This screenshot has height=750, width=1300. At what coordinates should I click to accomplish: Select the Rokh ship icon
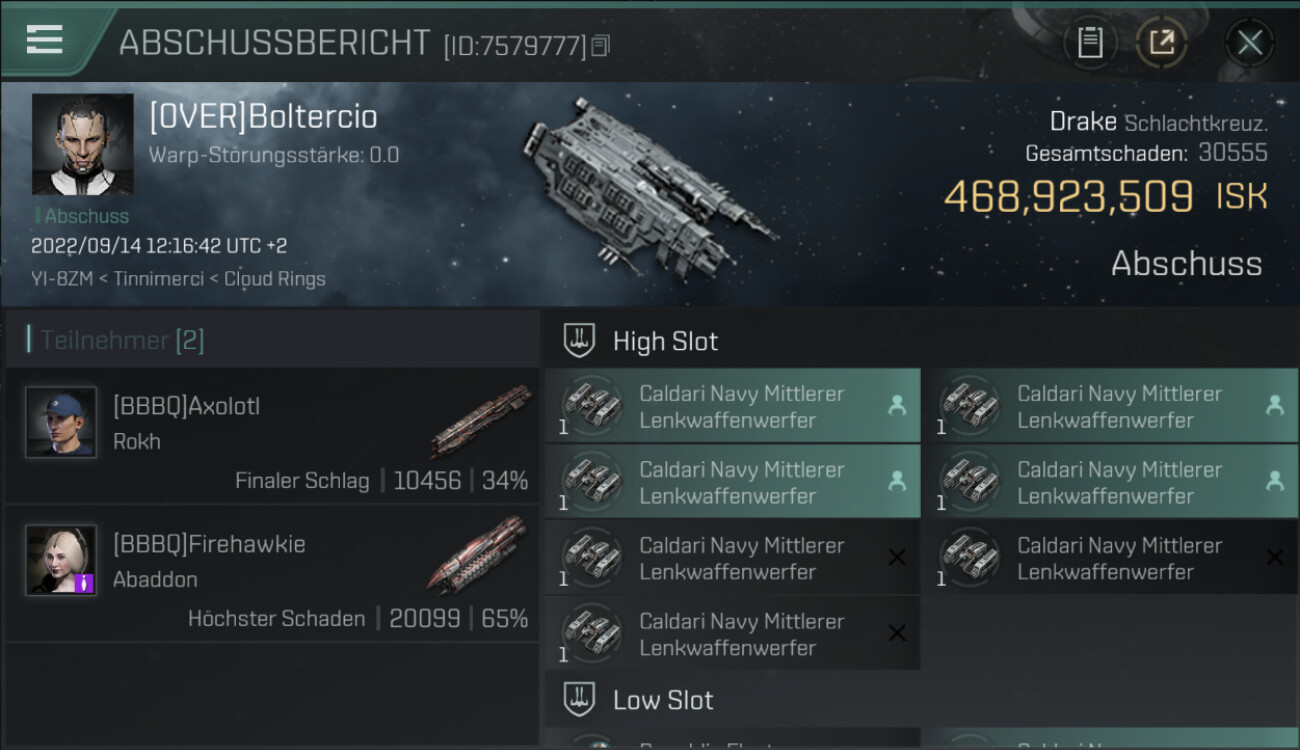point(482,420)
